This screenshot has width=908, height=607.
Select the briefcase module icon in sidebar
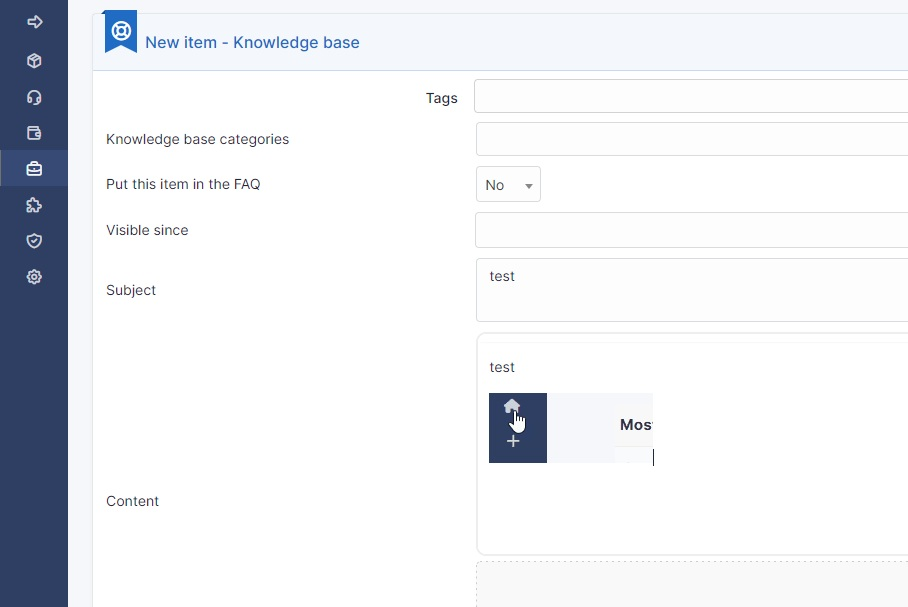coord(33,169)
